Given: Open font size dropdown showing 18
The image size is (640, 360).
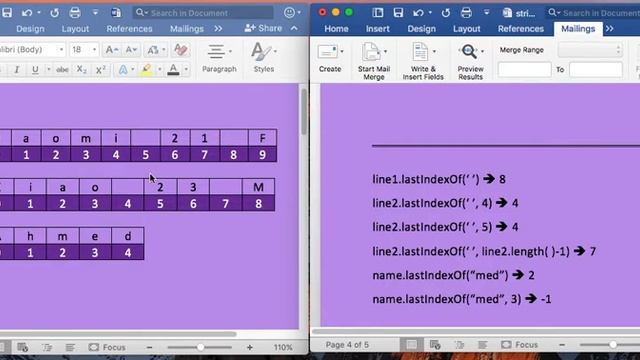Looking at the screenshot, I should point(94,50).
